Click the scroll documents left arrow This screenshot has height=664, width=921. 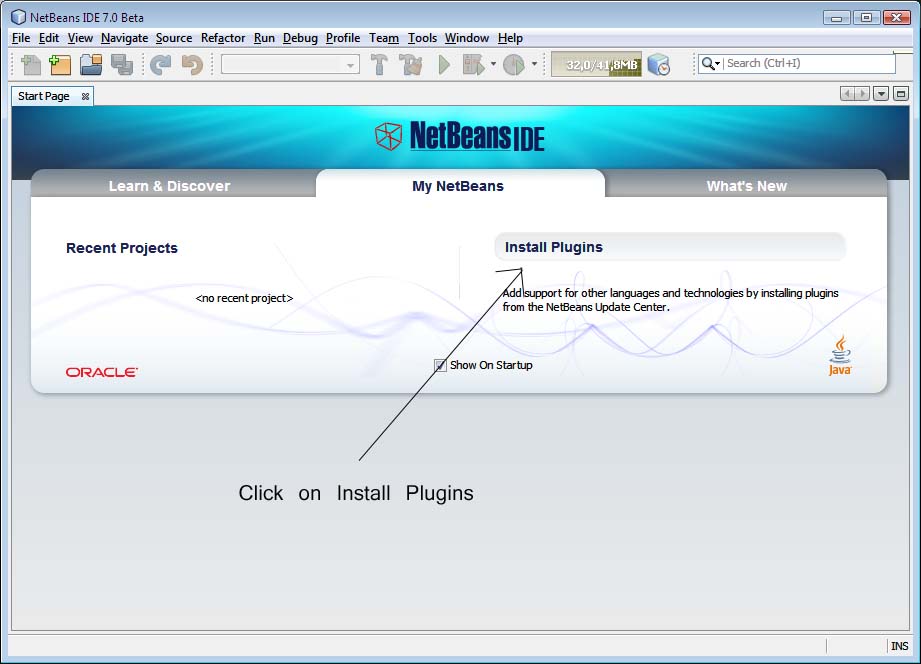pyautogui.click(x=847, y=93)
